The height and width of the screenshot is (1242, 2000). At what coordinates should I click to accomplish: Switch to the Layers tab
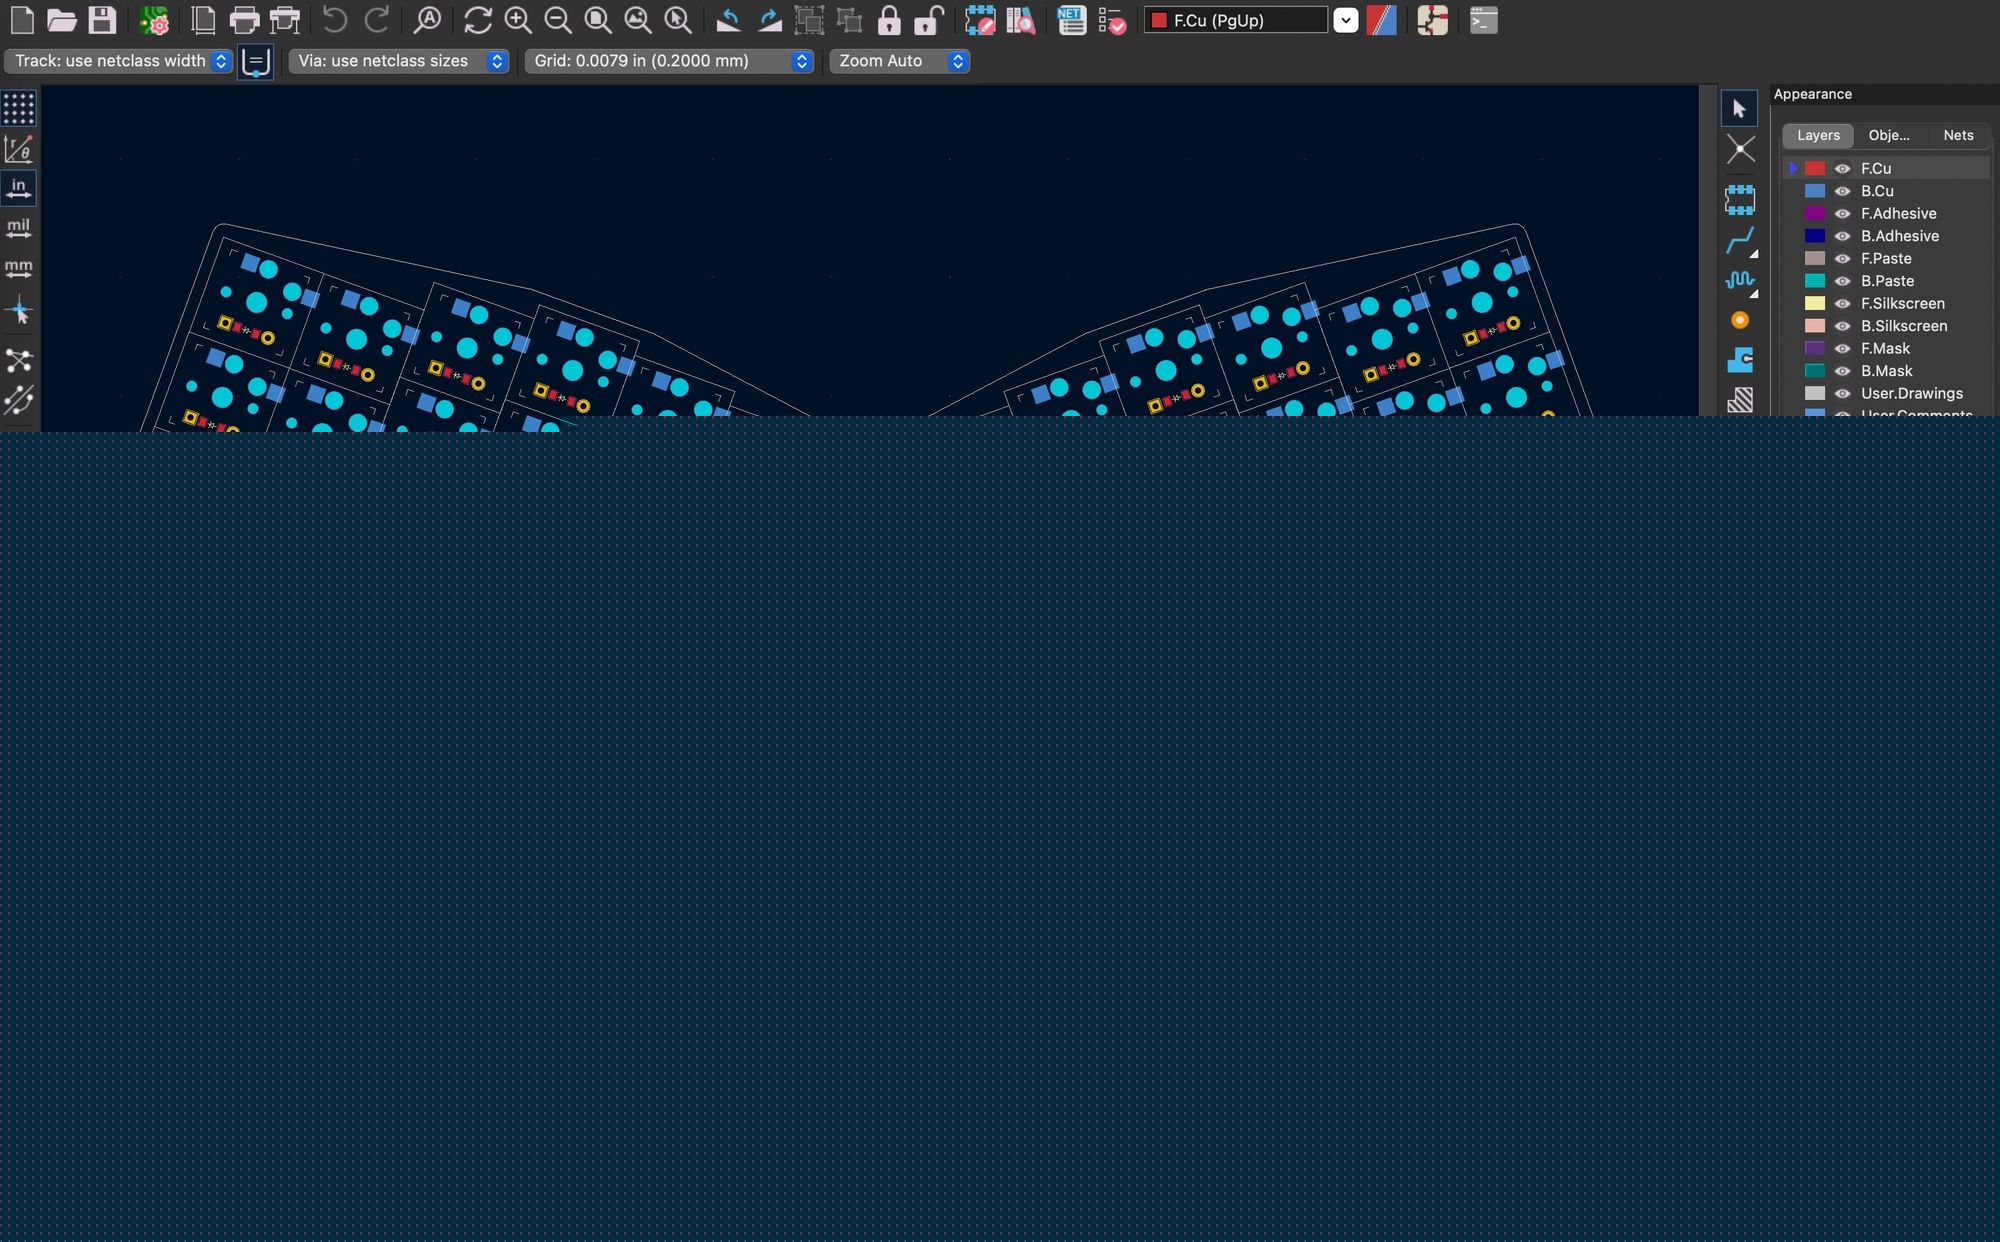pyautogui.click(x=1818, y=135)
